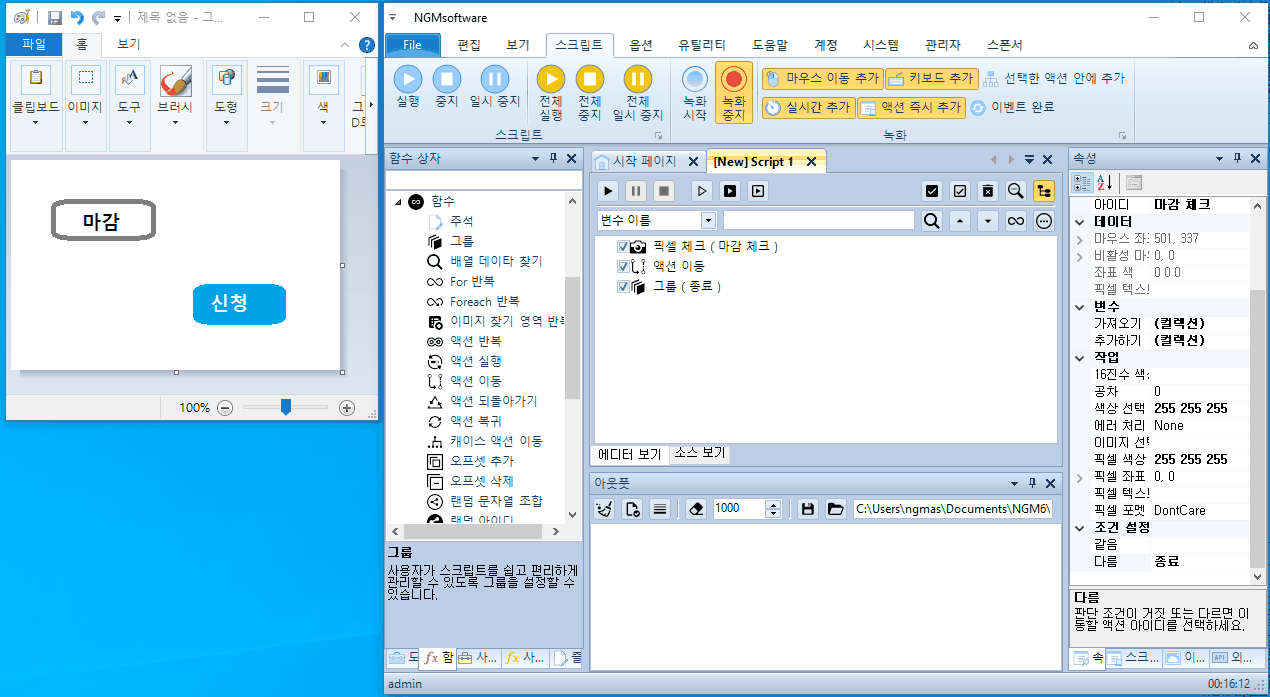Click the solid play icon in script editor toolbar
This screenshot has height=697, width=1270.
tap(608, 190)
